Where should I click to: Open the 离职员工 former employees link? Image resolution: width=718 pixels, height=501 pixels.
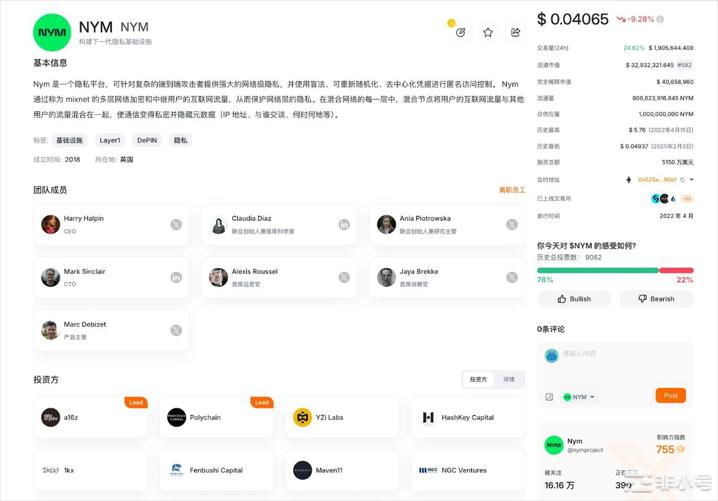pyautogui.click(x=512, y=190)
